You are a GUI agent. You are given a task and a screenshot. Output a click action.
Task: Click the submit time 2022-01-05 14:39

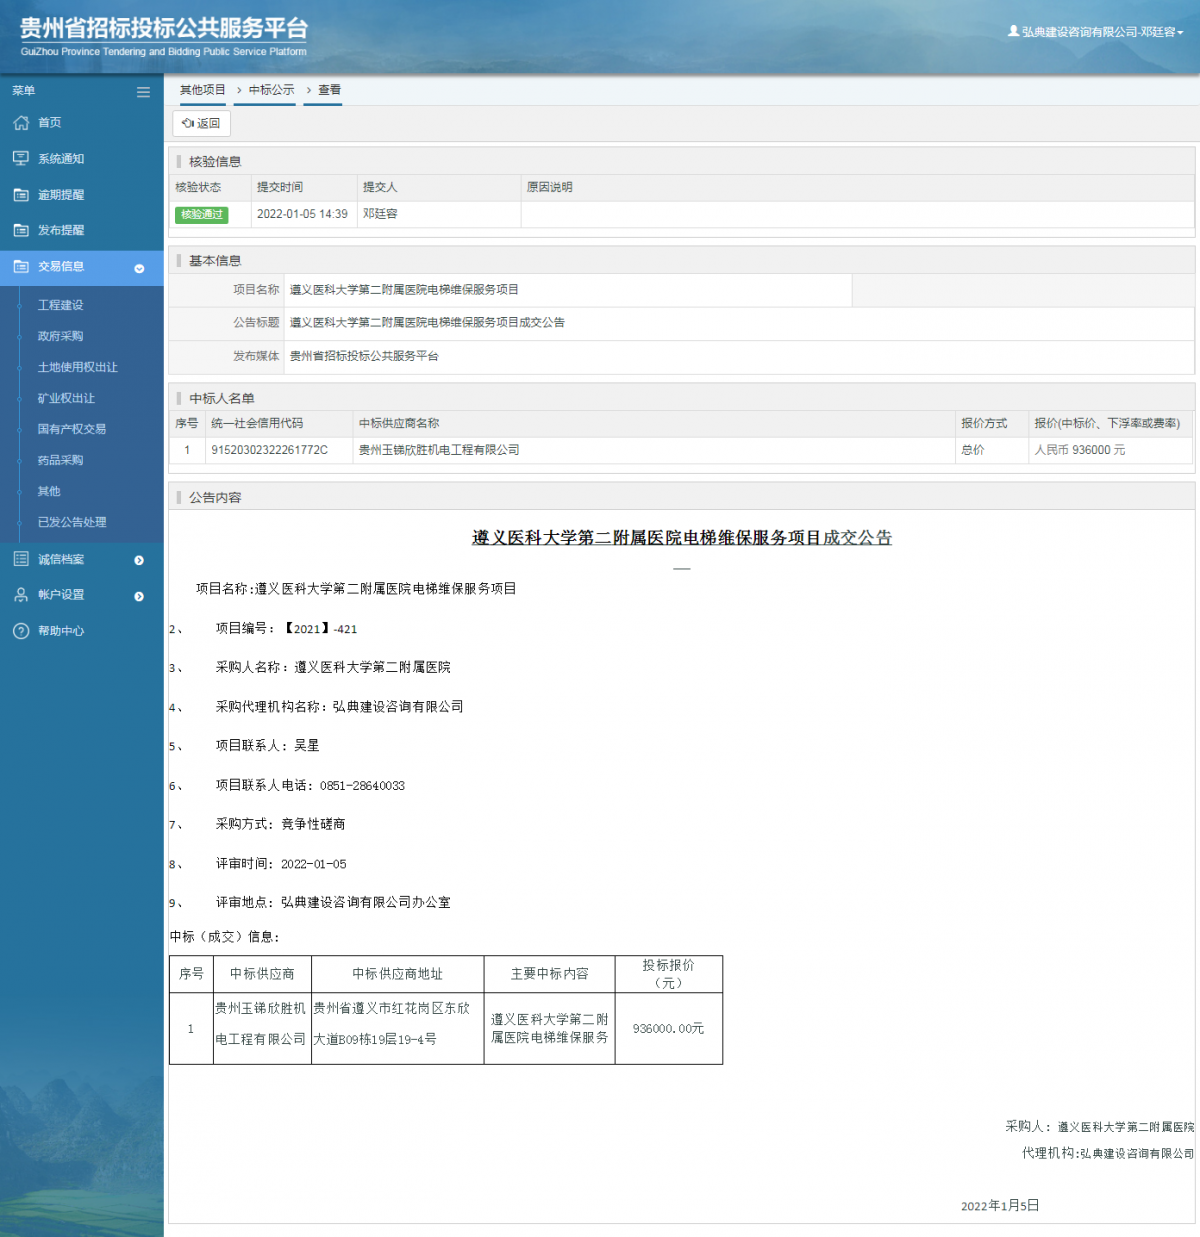pos(302,214)
